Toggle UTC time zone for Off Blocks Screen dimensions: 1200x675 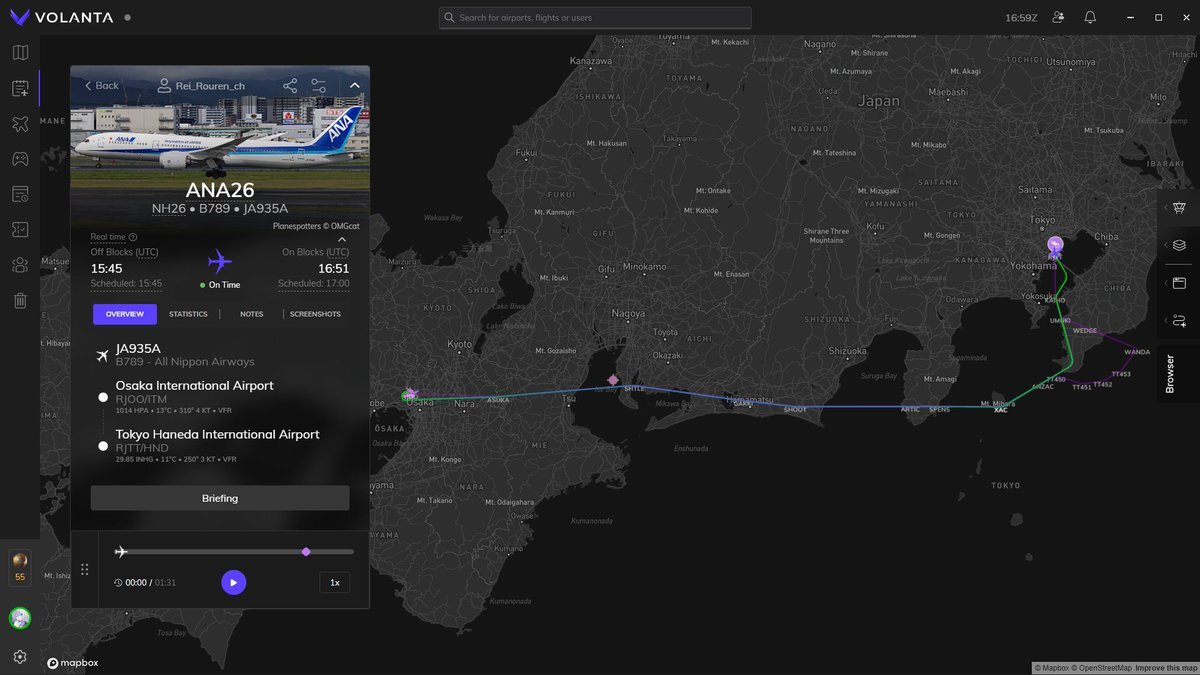(x=147, y=252)
